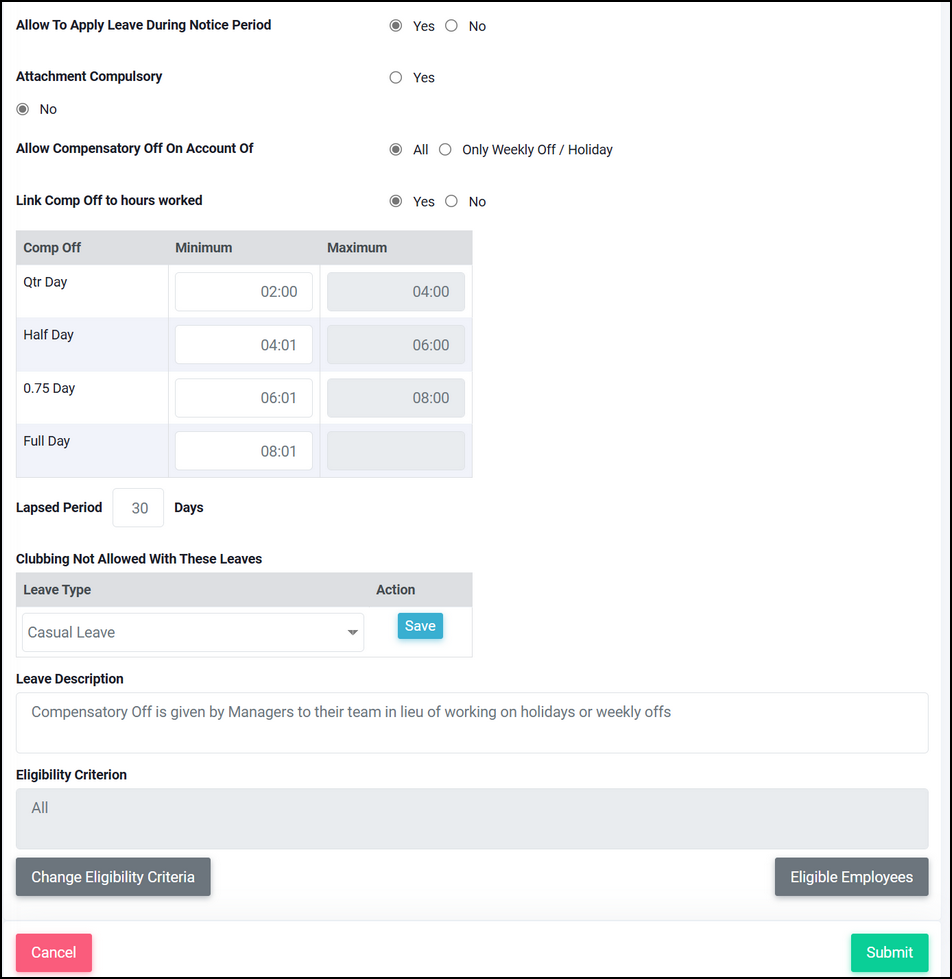The image size is (952, 979).
Task: Open the Eligible Employees list
Action: click(x=851, y=877)
